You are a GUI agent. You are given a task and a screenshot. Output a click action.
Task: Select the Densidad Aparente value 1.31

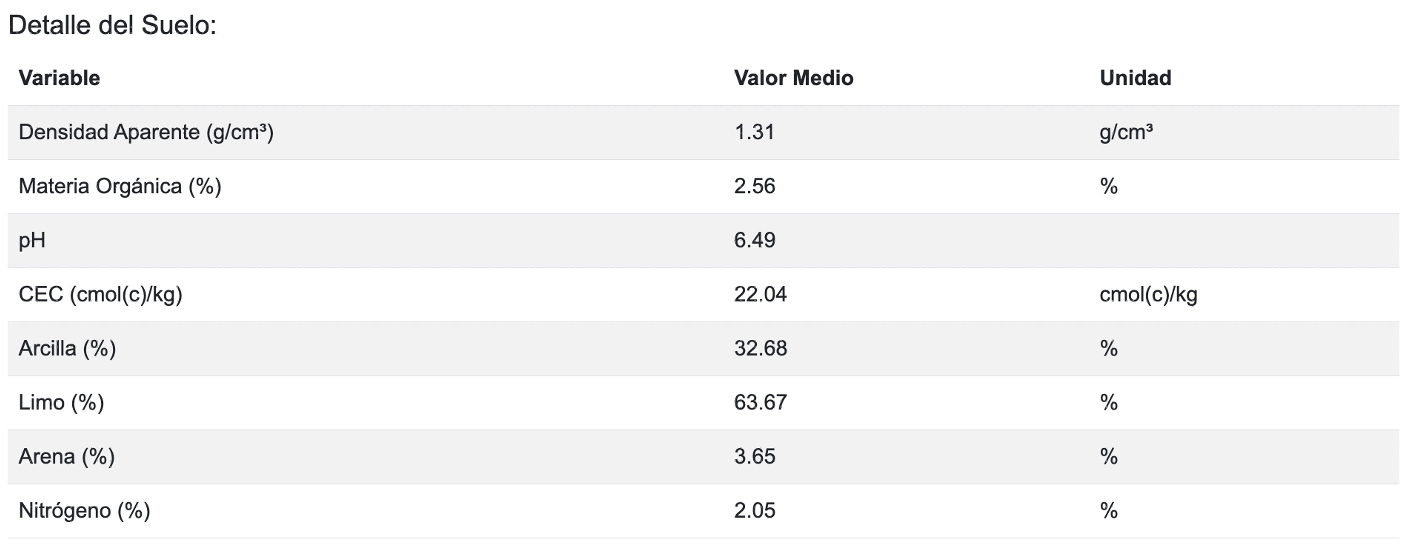tap(755, 133)
